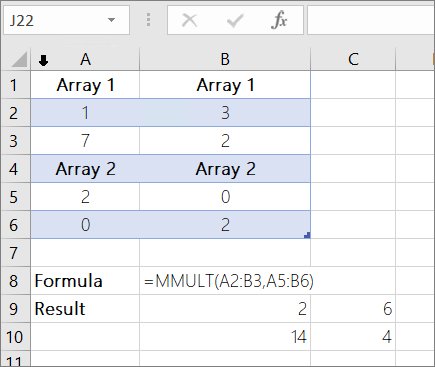Select row 6 header
The width and height of the screenshot is (435, 367).
(15, 225)
